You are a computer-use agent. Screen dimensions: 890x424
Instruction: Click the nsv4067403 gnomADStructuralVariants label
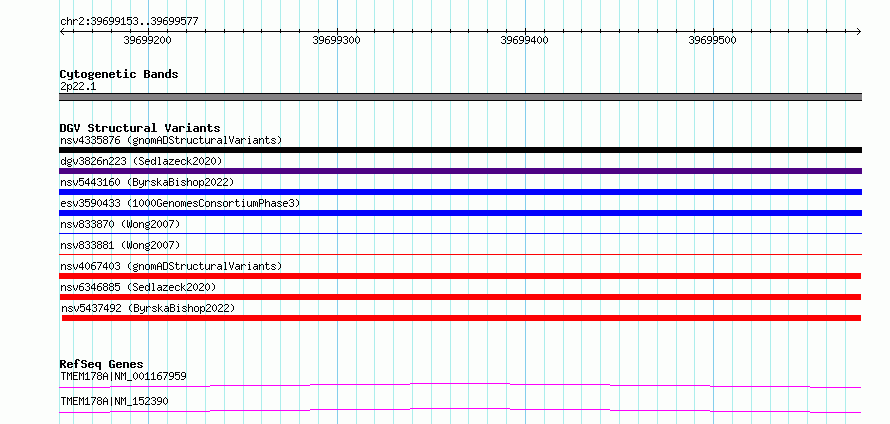pos(171,266)
